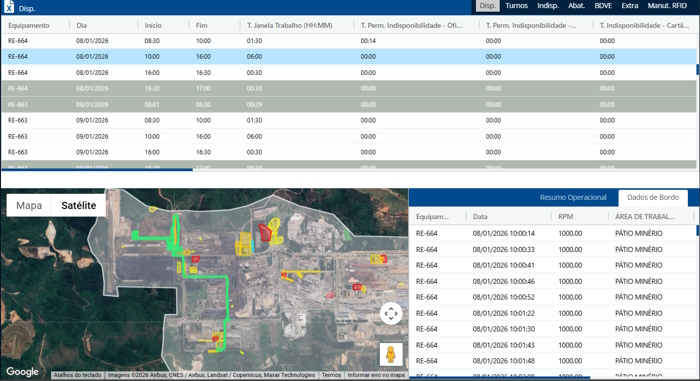
Task: Sort by Fim column header
Action: coord(201,25)
